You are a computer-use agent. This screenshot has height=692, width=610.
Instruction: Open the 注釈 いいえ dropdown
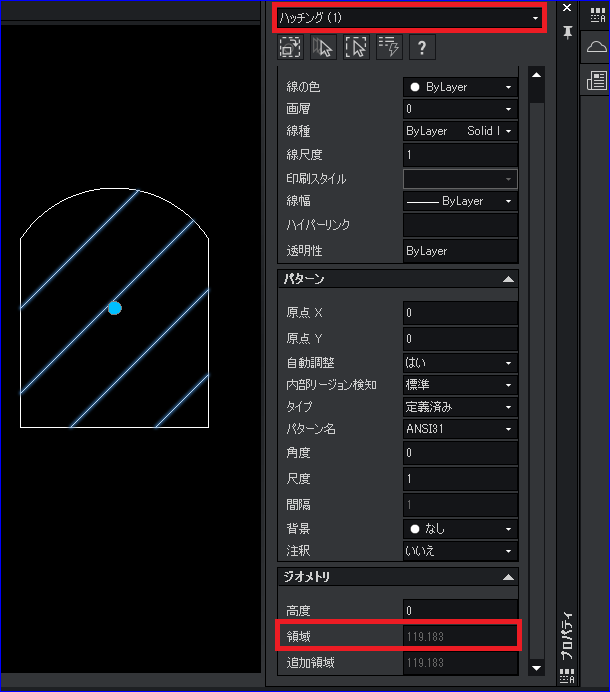[x=460, y=551]
